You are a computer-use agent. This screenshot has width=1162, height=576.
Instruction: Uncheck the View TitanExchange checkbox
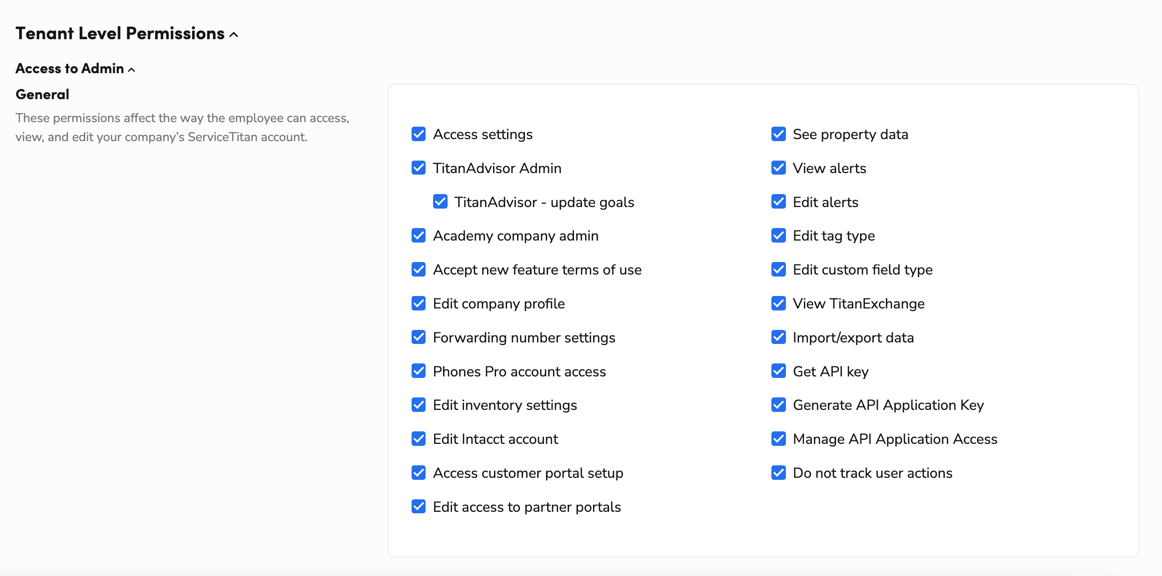pos(778,303)
